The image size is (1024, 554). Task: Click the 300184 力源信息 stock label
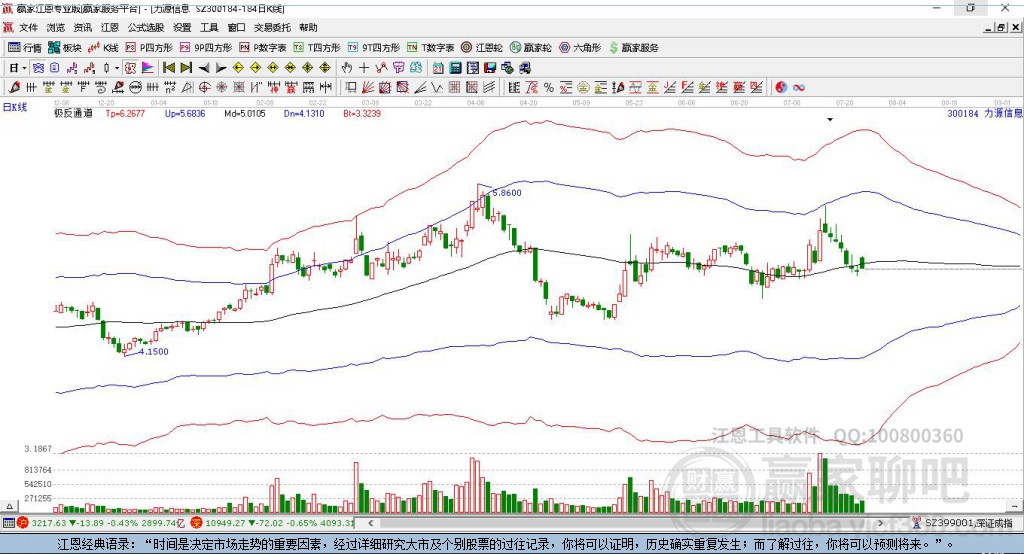[x=985, y=114]
